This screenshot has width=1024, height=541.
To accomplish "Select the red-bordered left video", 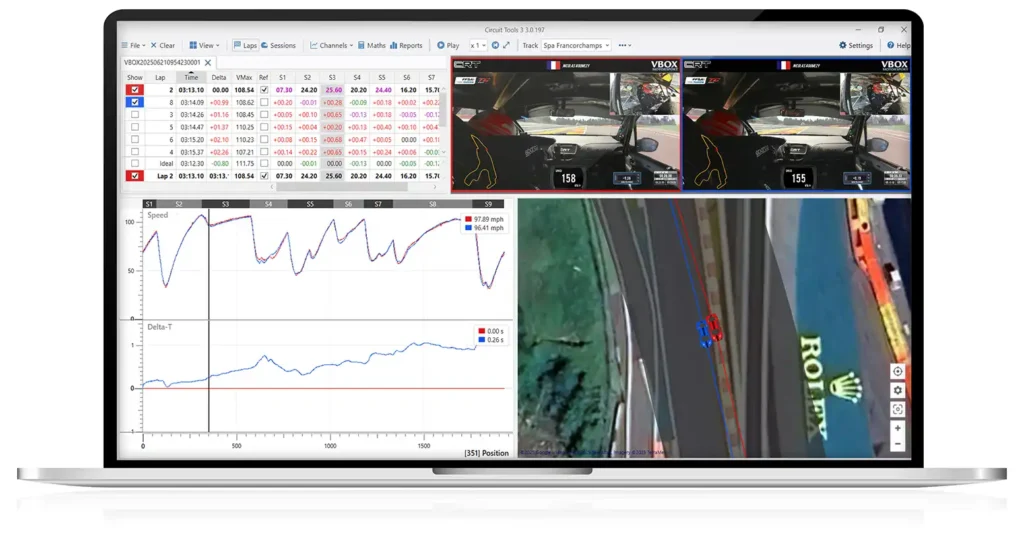I will tap(566, 124).
